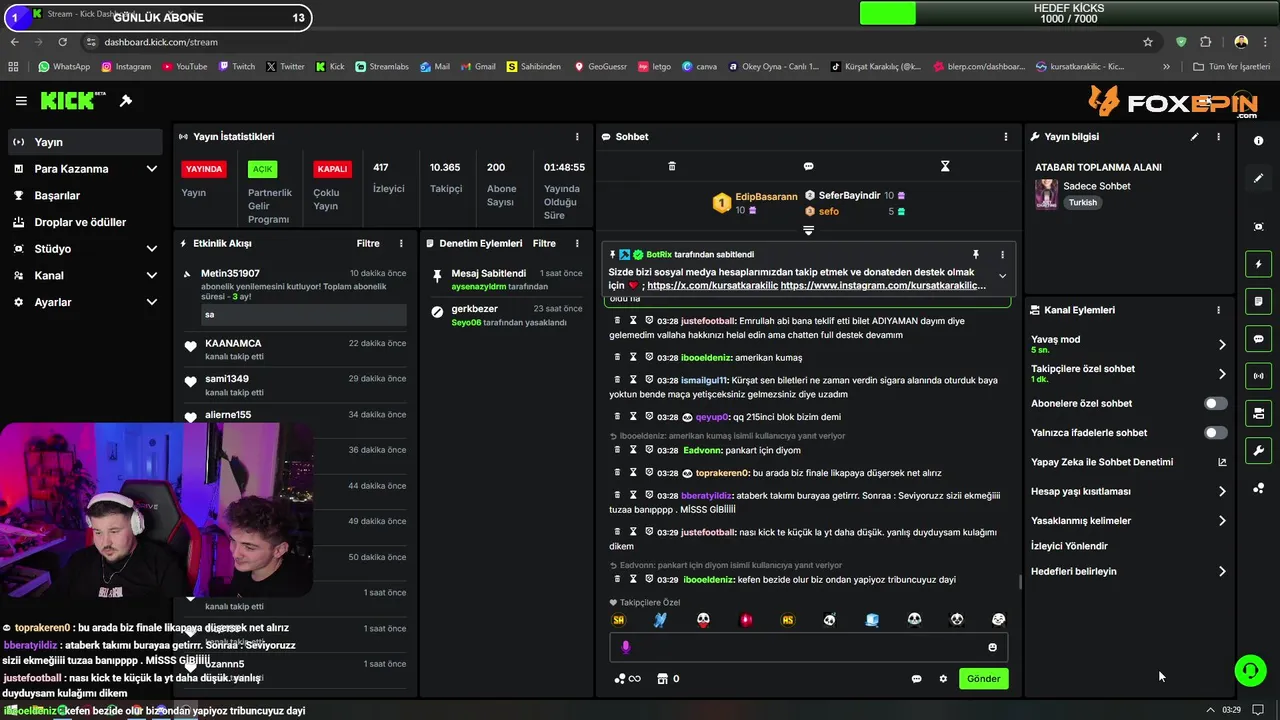Select the SA emote

pos(618,620)
